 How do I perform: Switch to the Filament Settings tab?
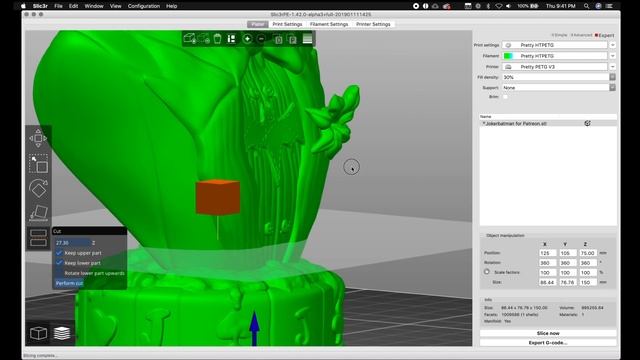tap(329, 24)
